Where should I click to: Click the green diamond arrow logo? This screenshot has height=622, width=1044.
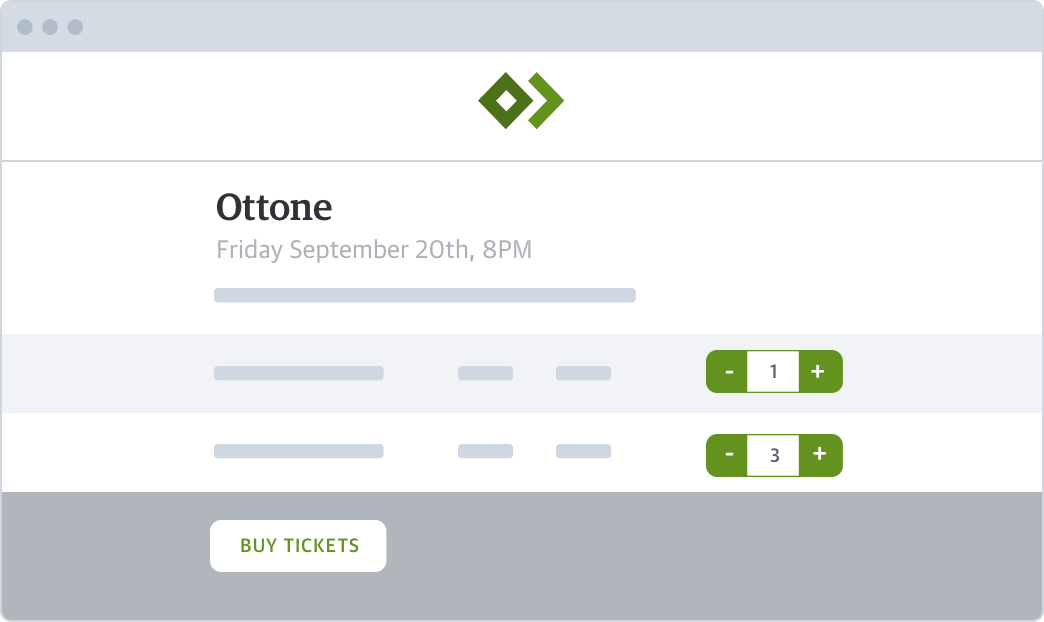tap(521, 101)
